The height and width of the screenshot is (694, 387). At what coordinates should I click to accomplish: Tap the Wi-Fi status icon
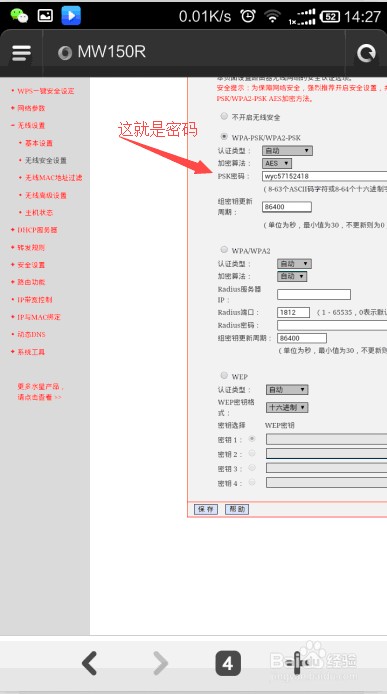pyautogui.click(x=272, y=16)
